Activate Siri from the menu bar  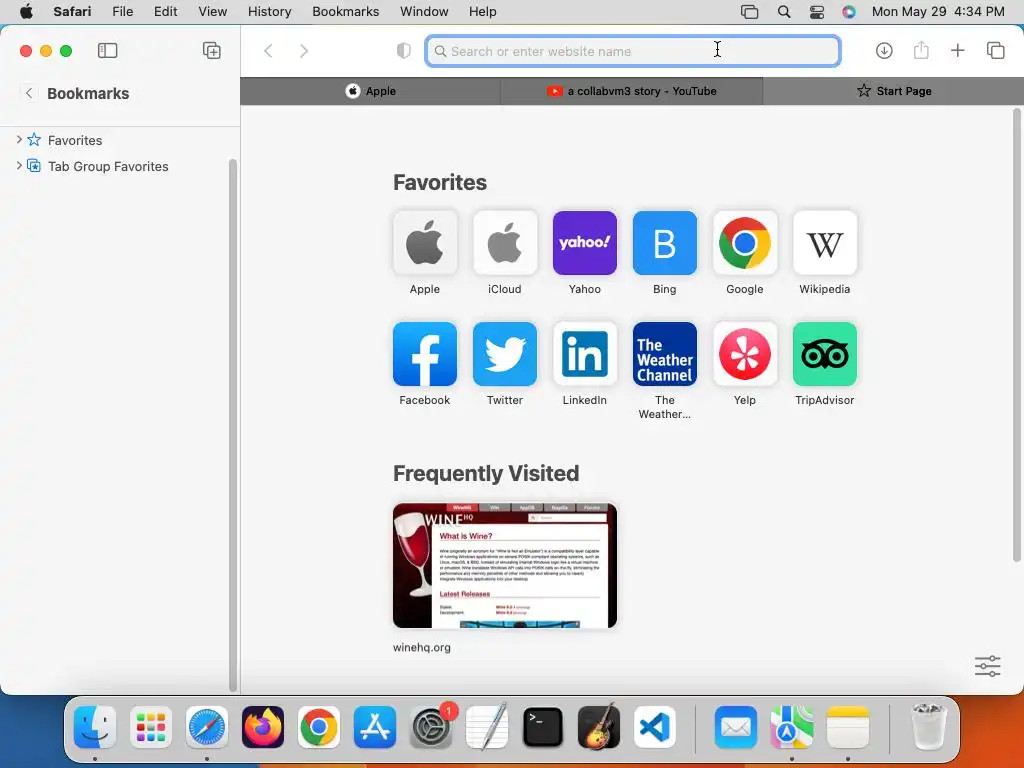pos(848,12)
